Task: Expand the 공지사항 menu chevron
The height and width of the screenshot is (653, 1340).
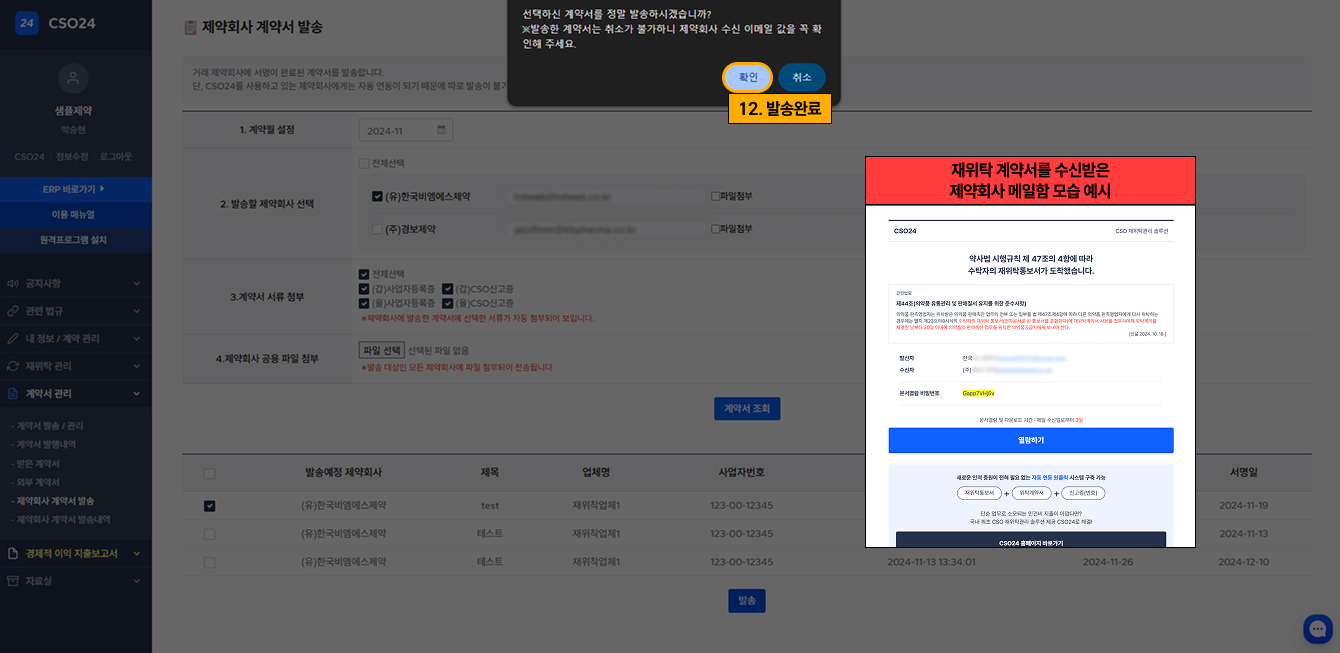Action: pos(136,284)
